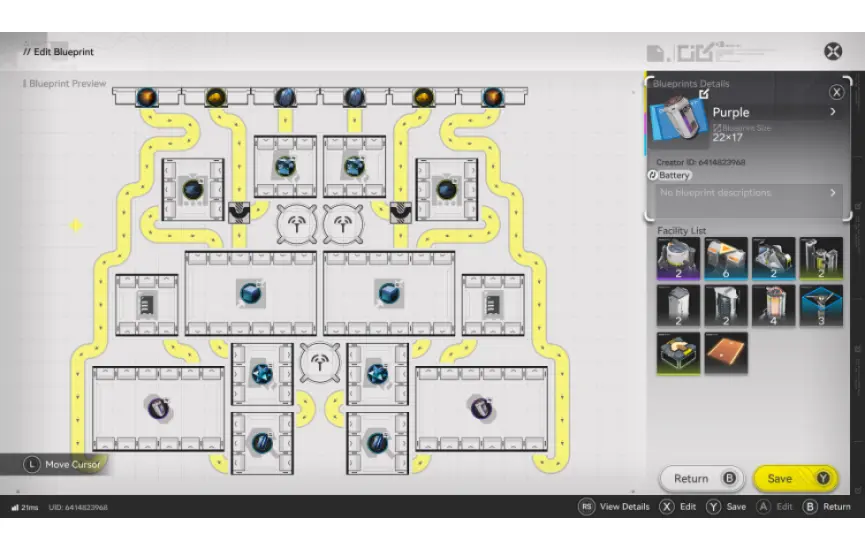The image size is (865, 550).
Task: Click the bottom center power pylon icon
Action: pyautogui.click(x=320, y=362)
